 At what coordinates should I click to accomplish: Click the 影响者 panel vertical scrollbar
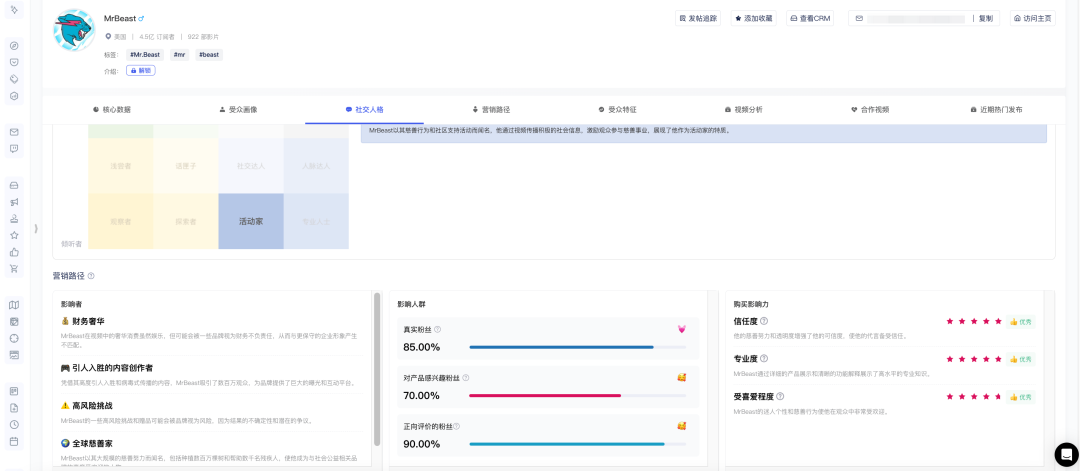click(377, 370)
